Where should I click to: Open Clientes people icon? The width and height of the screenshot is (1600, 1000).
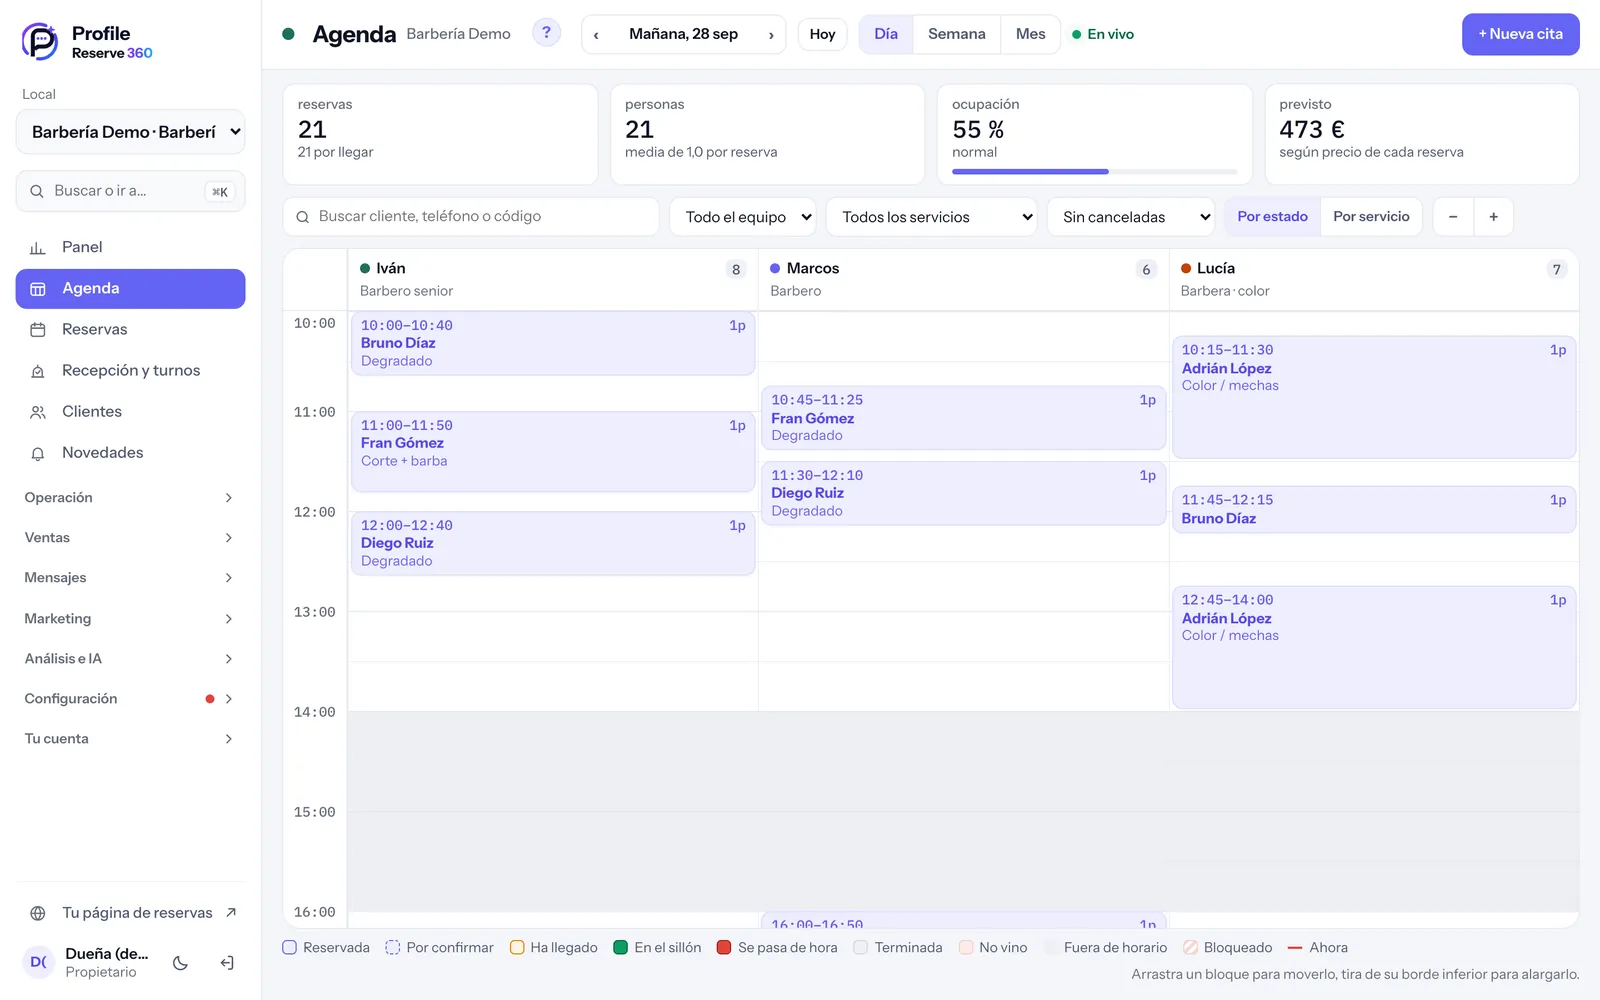tap(38, 412)
